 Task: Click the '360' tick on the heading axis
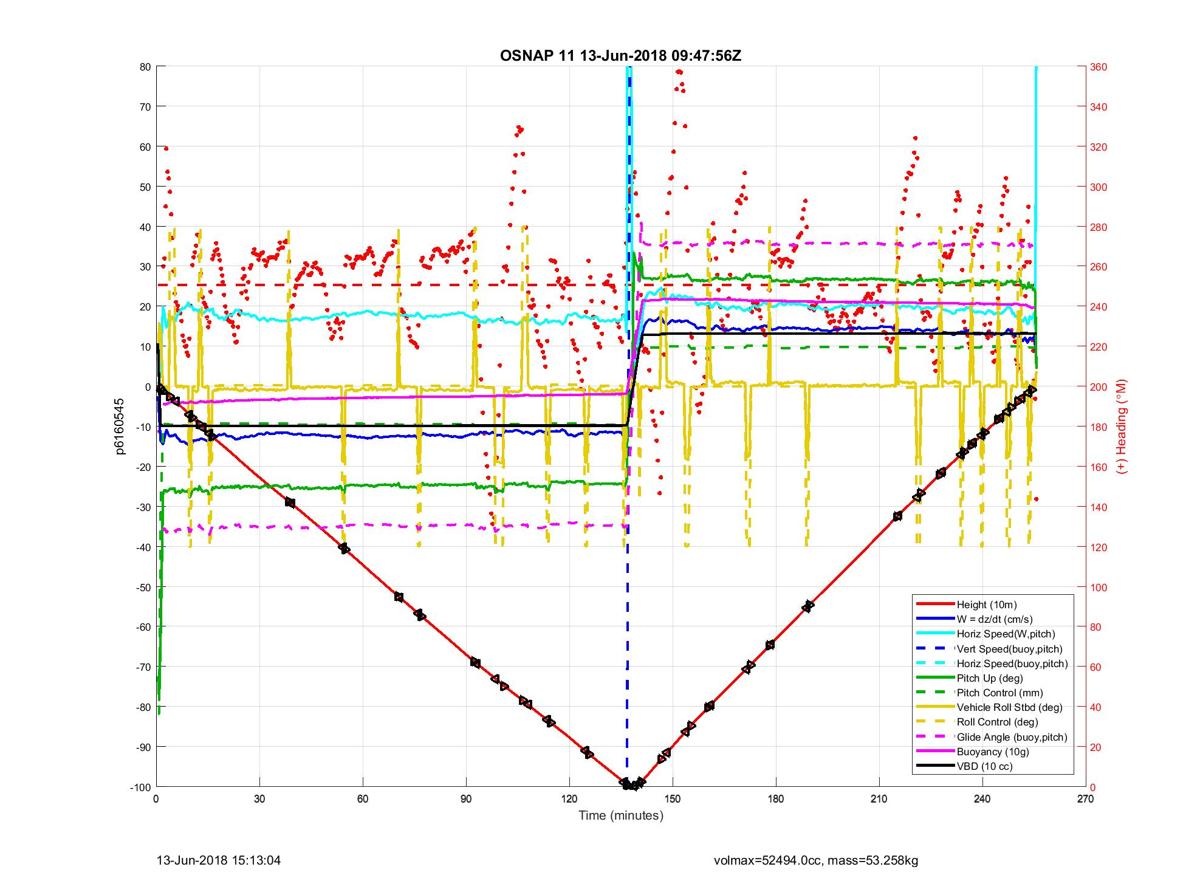[1100, 67]
